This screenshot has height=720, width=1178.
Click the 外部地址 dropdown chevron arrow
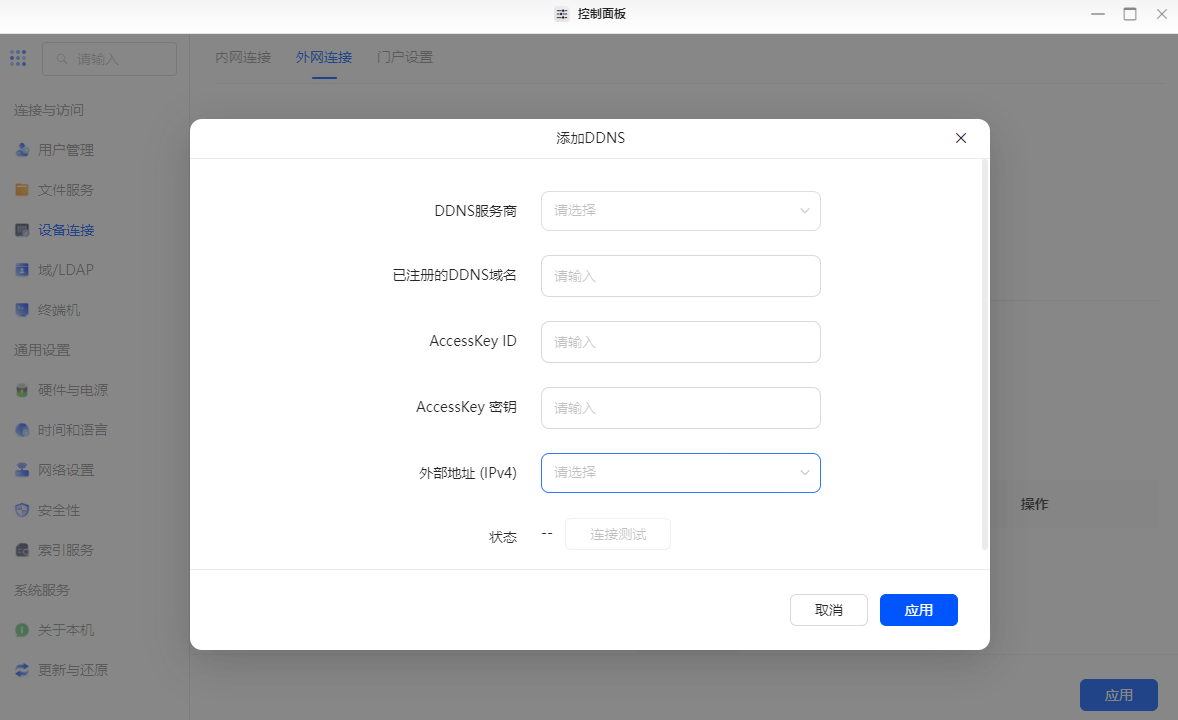(x=805, y=473)
